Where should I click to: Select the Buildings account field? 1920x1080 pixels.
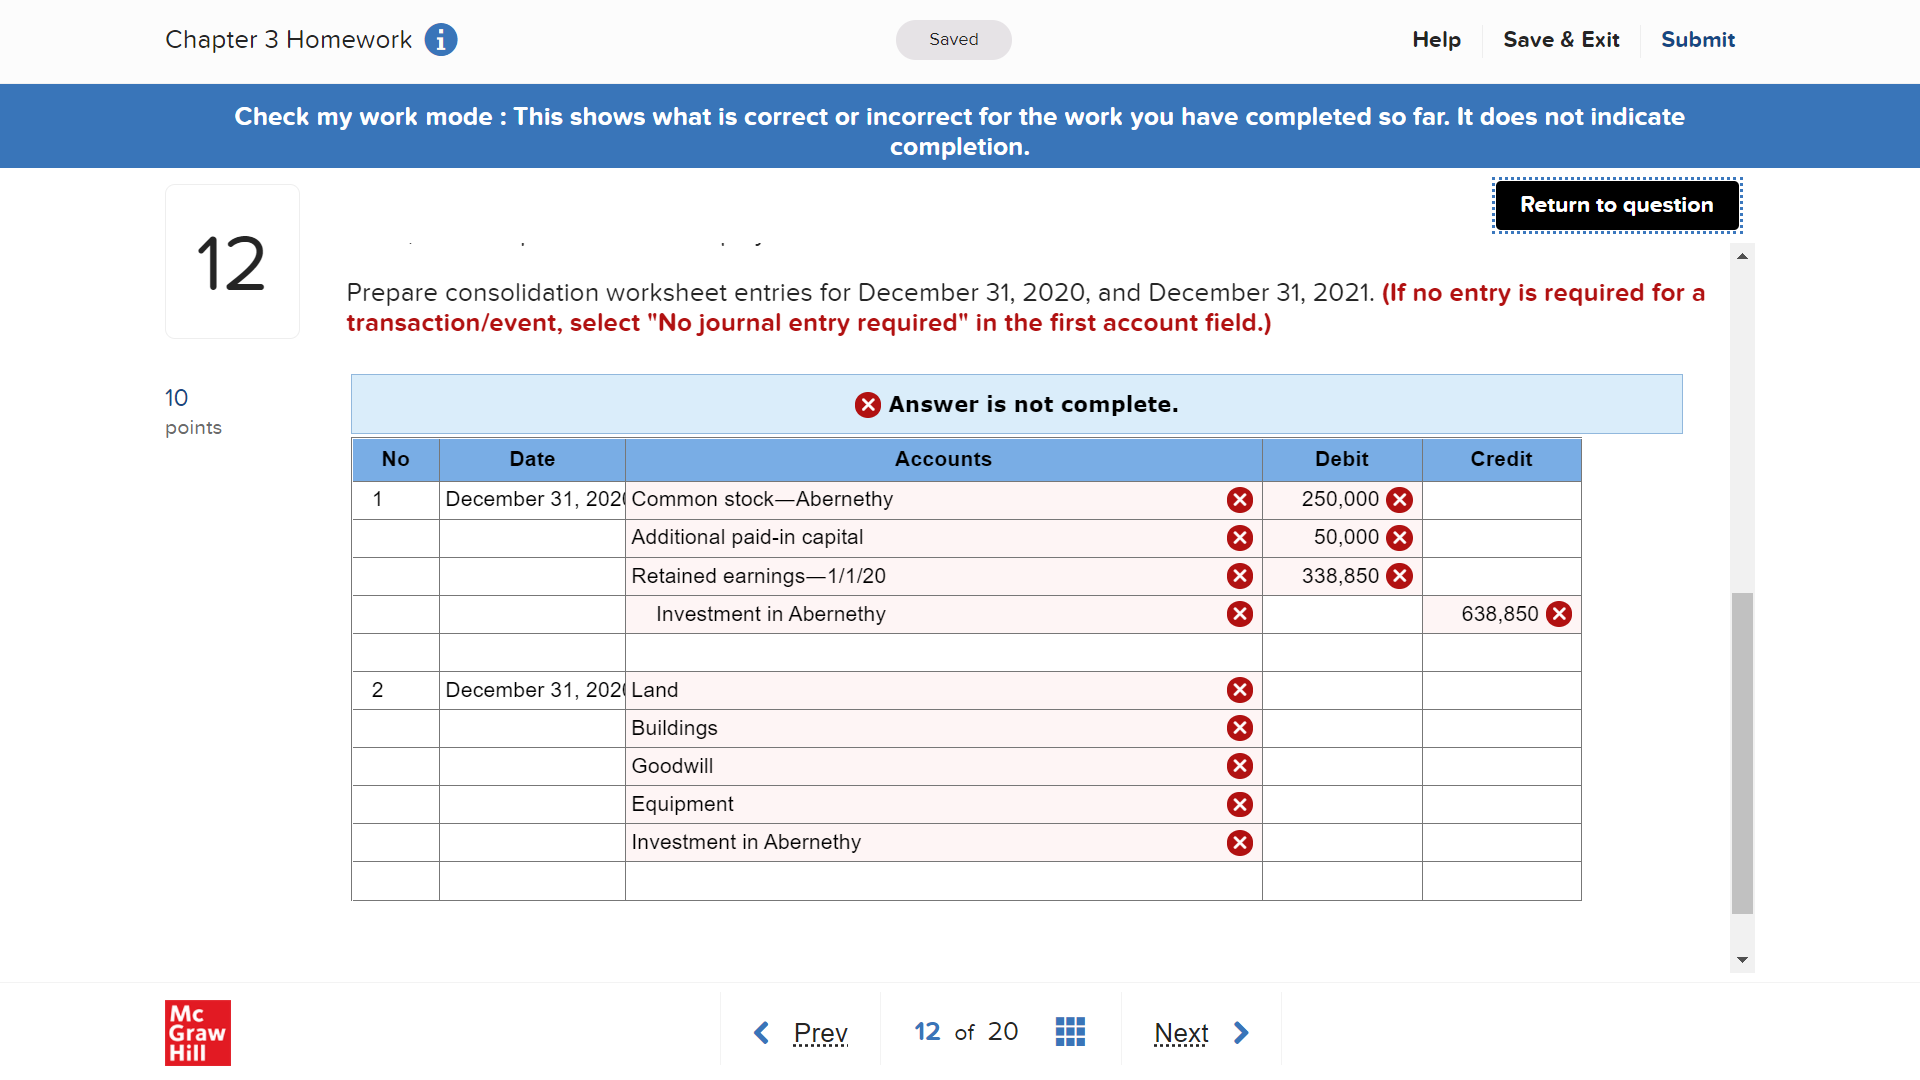(x=920, y=728)
